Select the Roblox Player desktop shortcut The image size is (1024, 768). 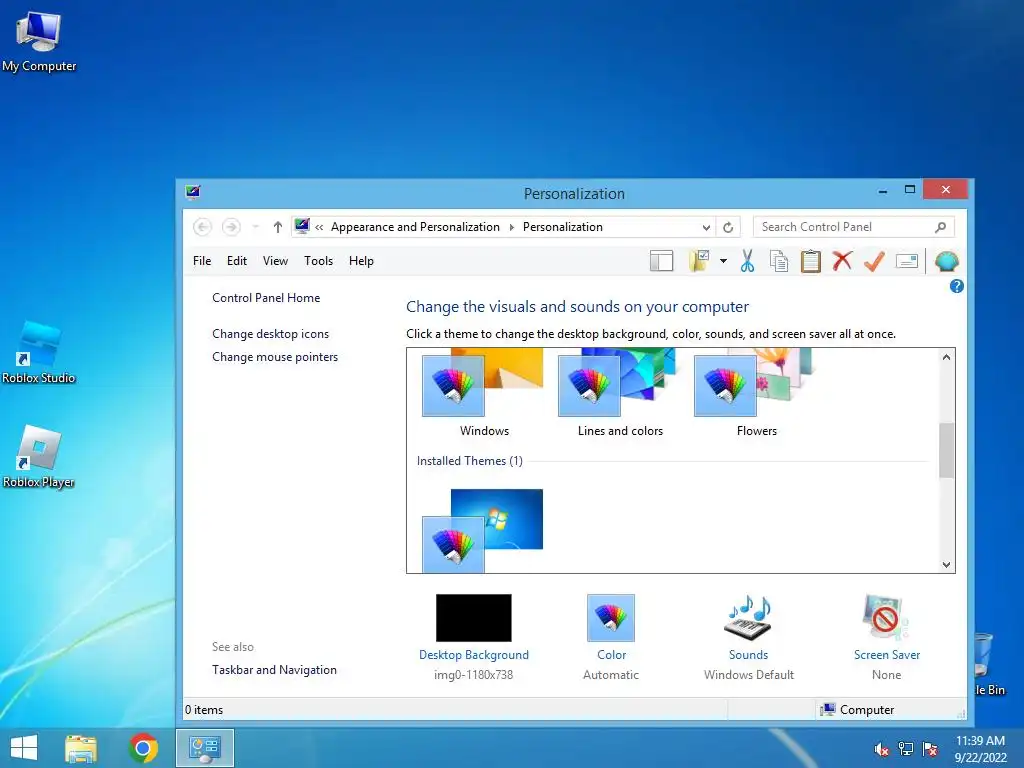39,456
